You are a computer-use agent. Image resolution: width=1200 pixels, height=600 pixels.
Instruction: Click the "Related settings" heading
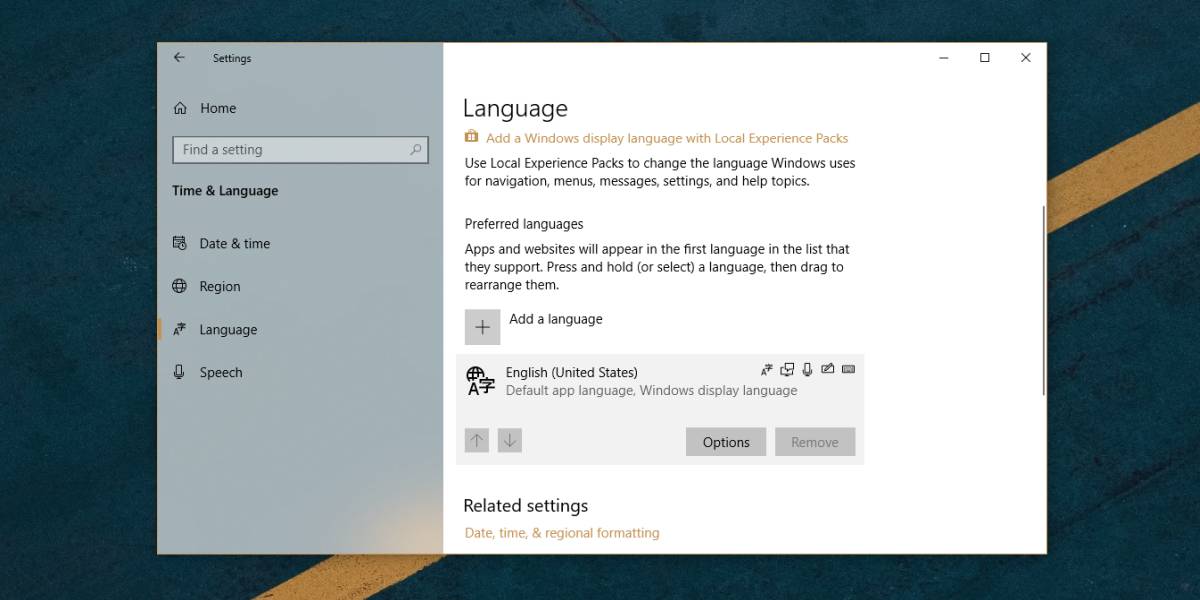tap(526, 506)
